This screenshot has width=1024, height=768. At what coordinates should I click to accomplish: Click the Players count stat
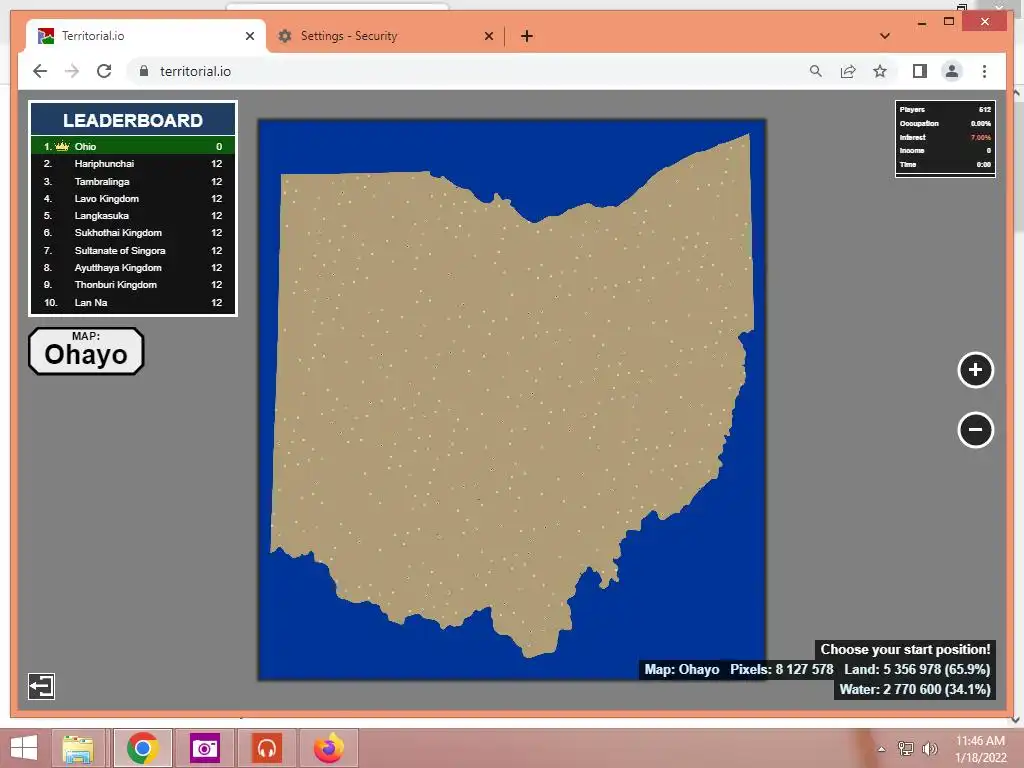(x=945, y=110)
